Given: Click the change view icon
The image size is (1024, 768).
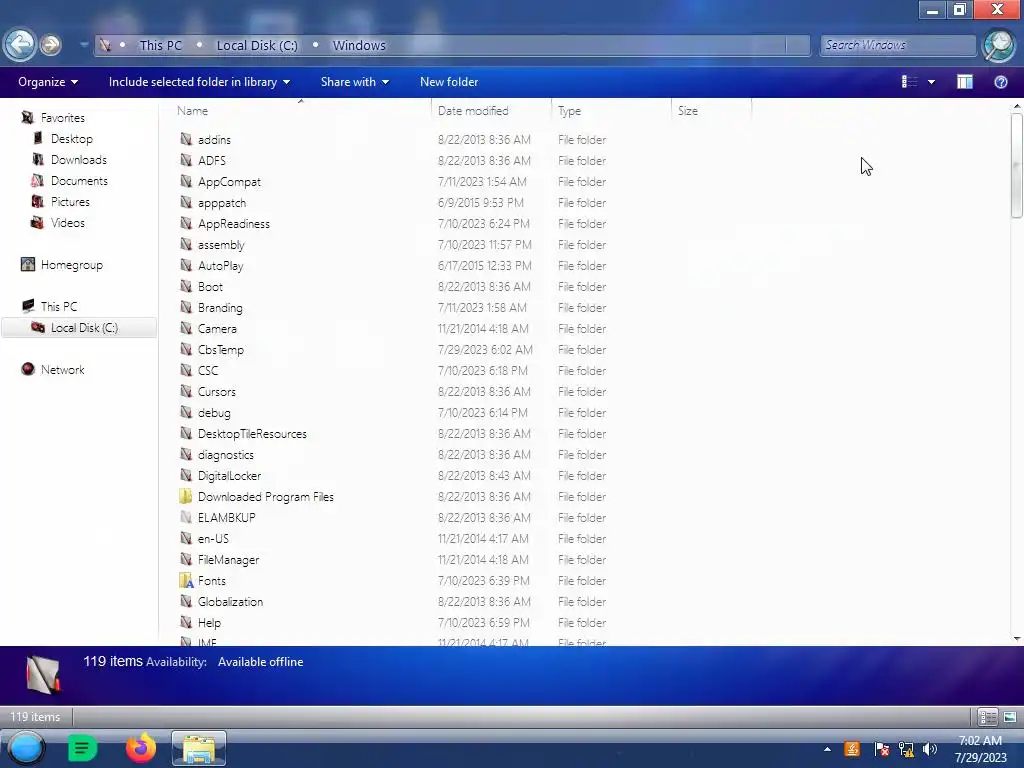Looking at the screenshot, I should tap(909, 82).
